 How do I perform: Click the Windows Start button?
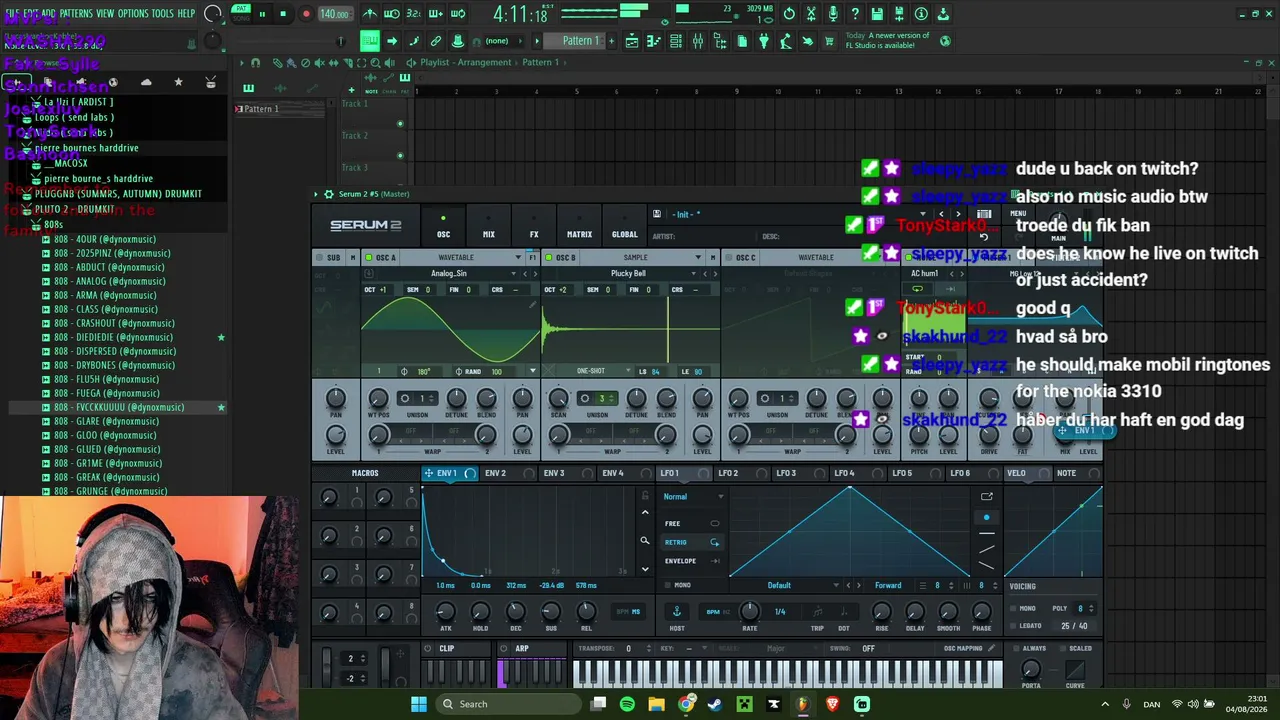419,704
